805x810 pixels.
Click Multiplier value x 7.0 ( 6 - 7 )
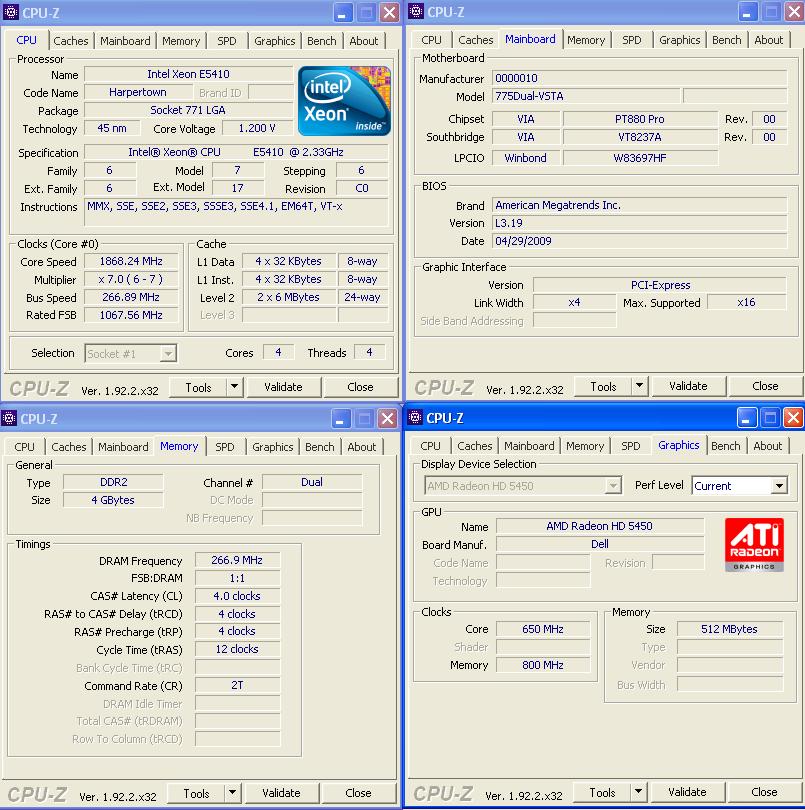pyautogui.click(x=131, y=279)
